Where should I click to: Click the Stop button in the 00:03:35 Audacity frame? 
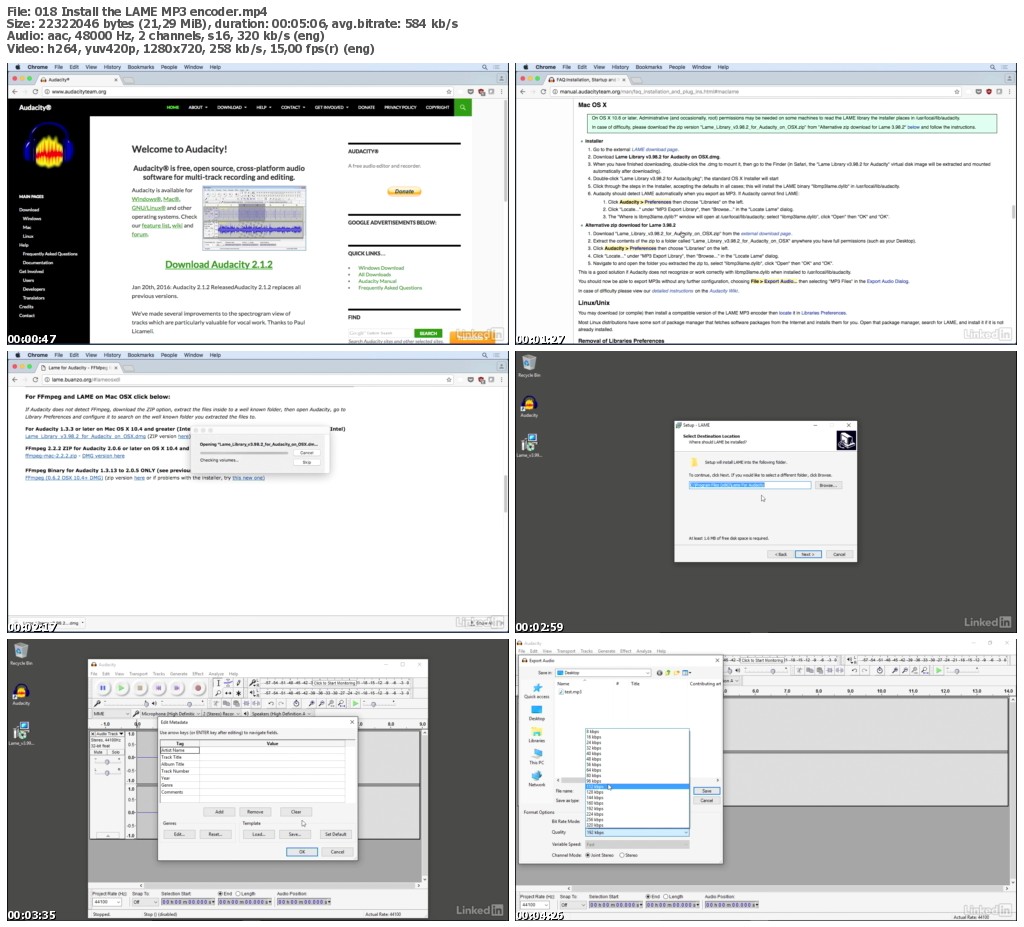(x=140, y=688)
